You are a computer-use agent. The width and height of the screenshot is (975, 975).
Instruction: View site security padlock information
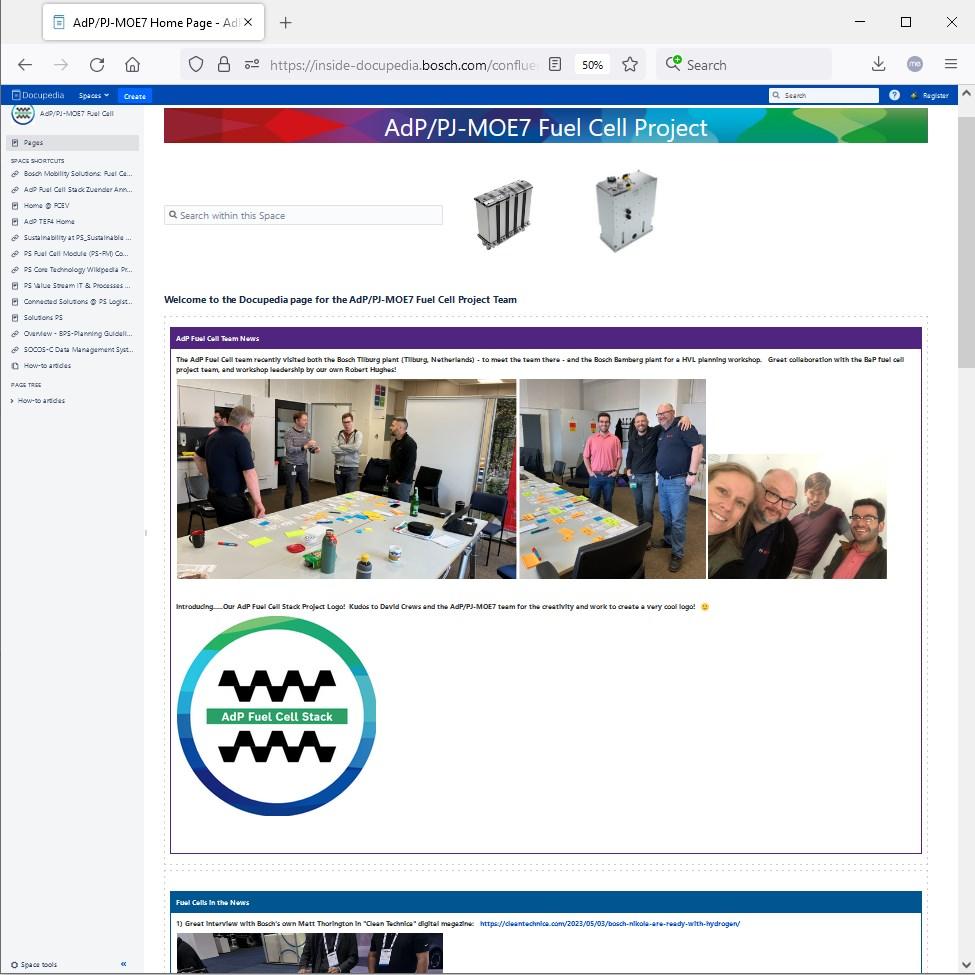[224, 64]
